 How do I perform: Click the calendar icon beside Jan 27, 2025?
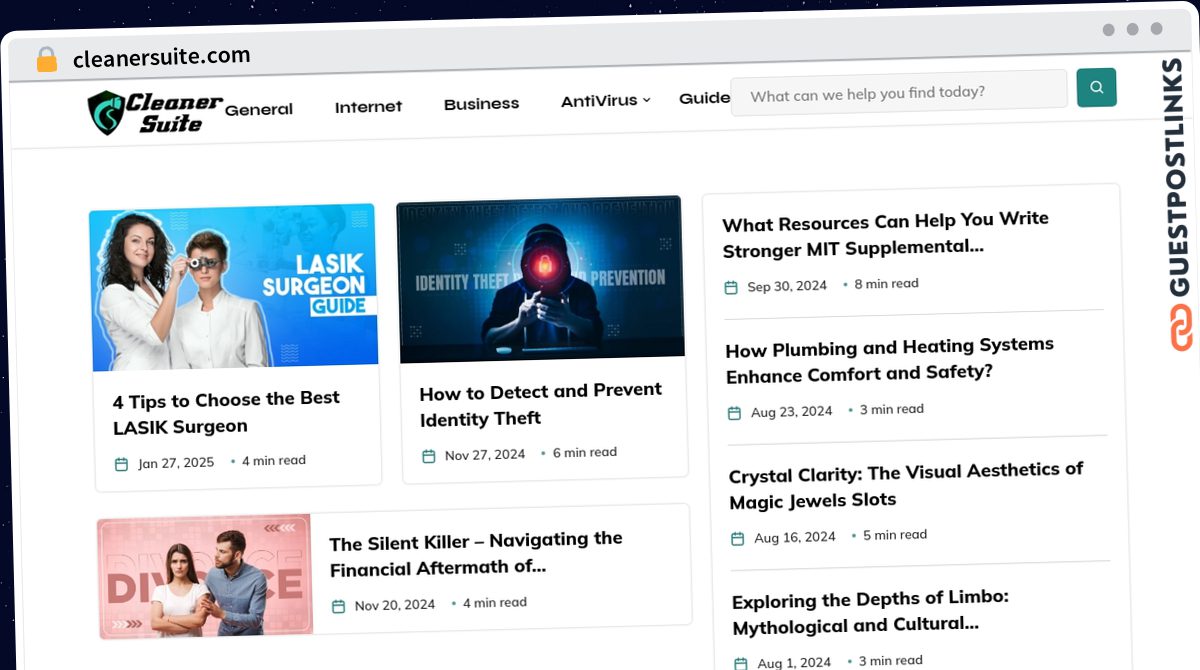122,464
